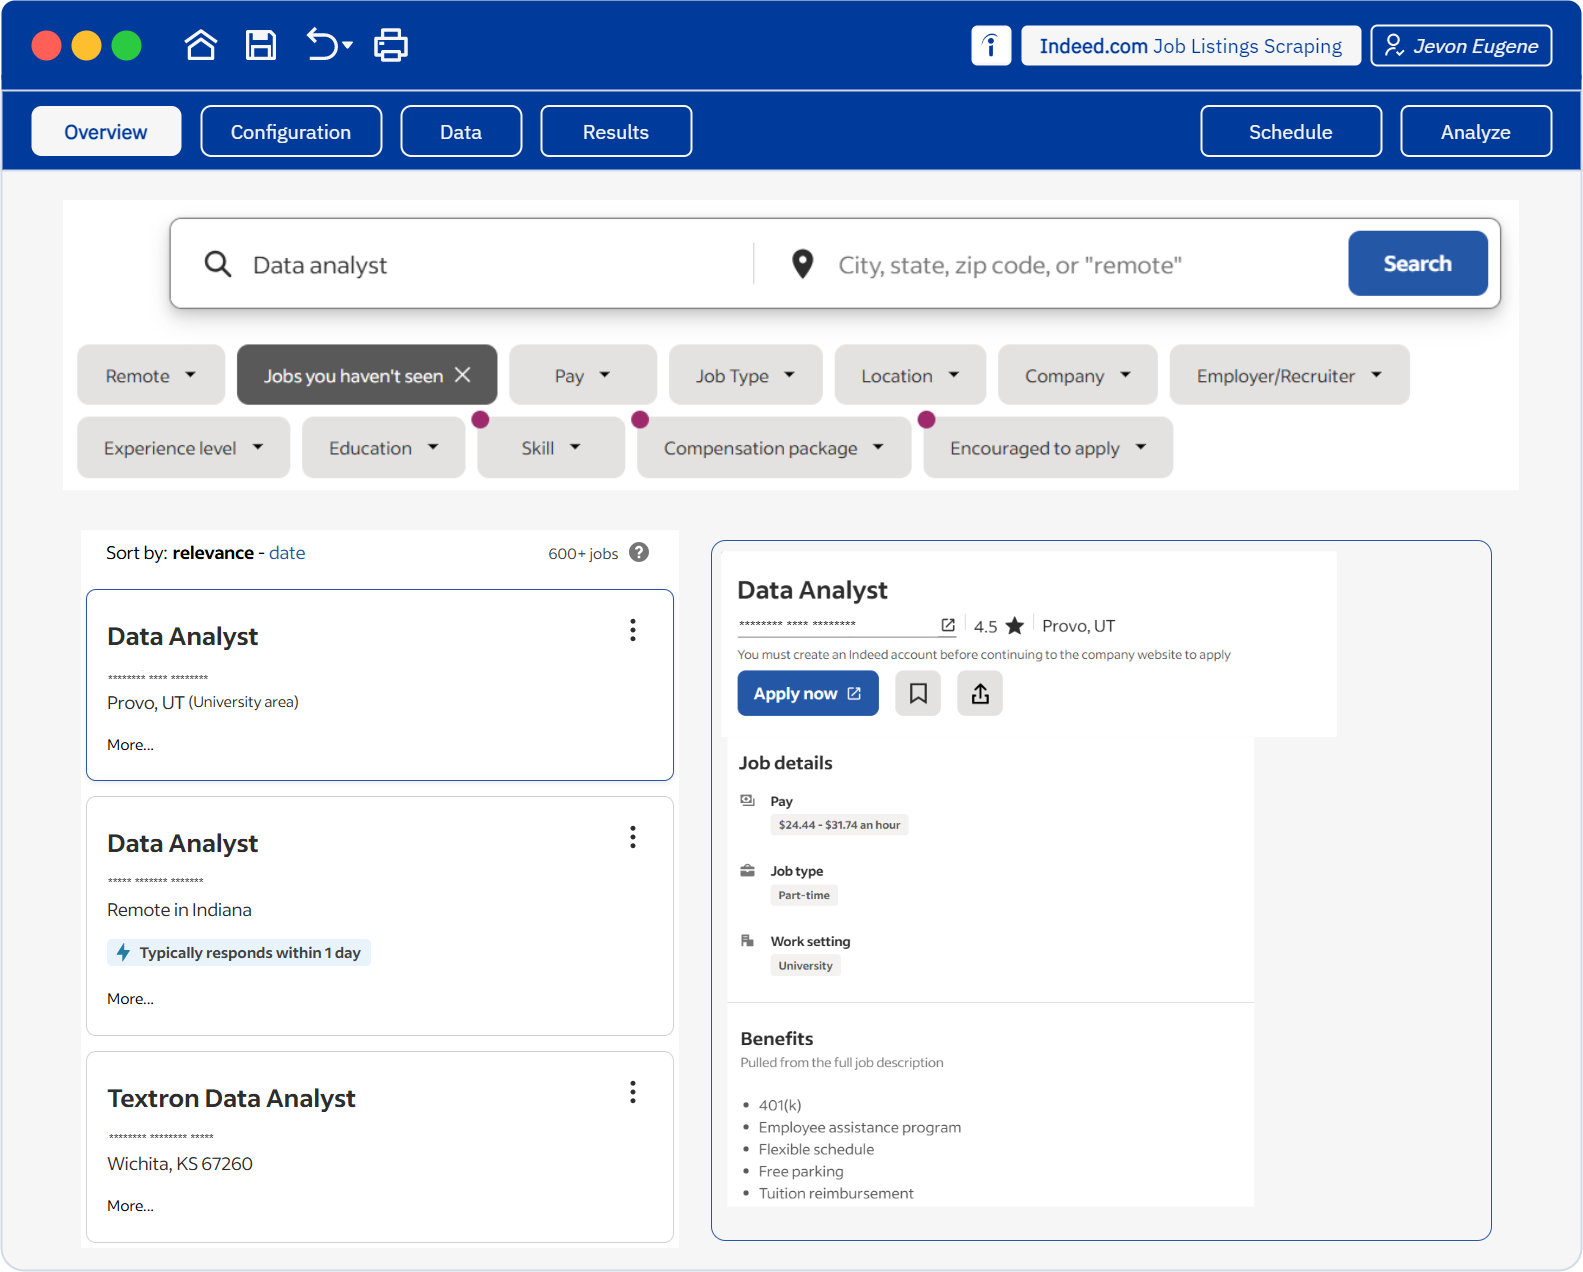Expand the Encouraged to apply dropdown
Viewport: 1583px width, 1272px height.
[x=1048, y=447]
